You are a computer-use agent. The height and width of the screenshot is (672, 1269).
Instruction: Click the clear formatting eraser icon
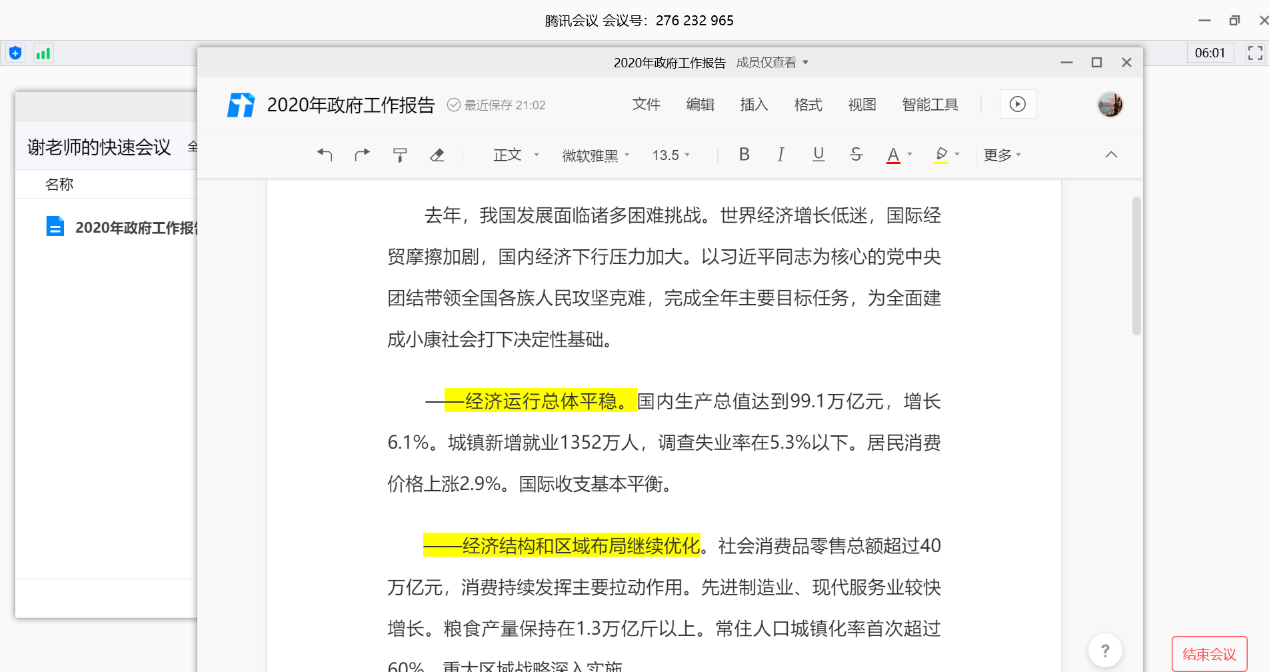(436, 155)
